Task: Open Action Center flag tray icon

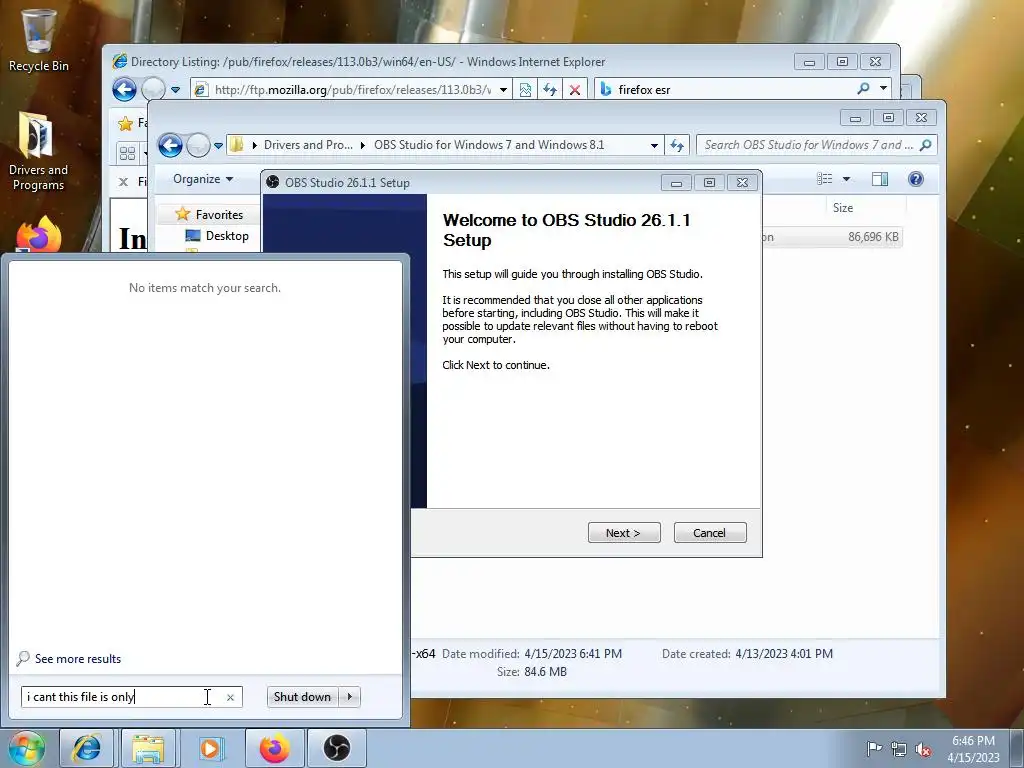Action: [x=874, y=748]
